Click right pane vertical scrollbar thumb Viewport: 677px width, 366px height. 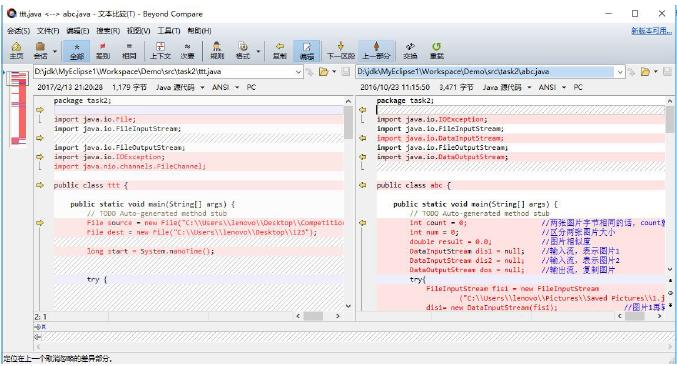(670, 119)
